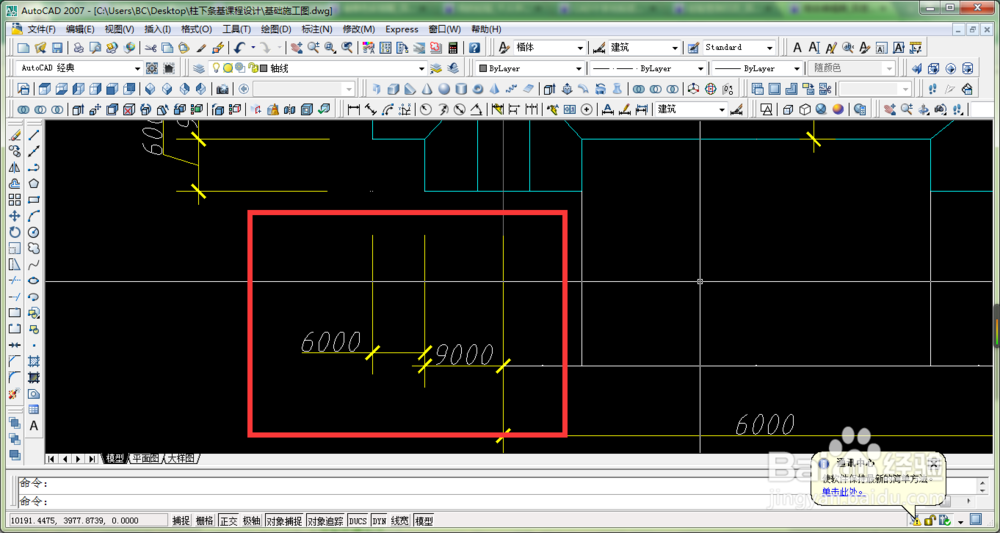Toggle DYN dynamic input button
The width and height of the screenshot is (1000, 533).
click(x=379, y=521)
